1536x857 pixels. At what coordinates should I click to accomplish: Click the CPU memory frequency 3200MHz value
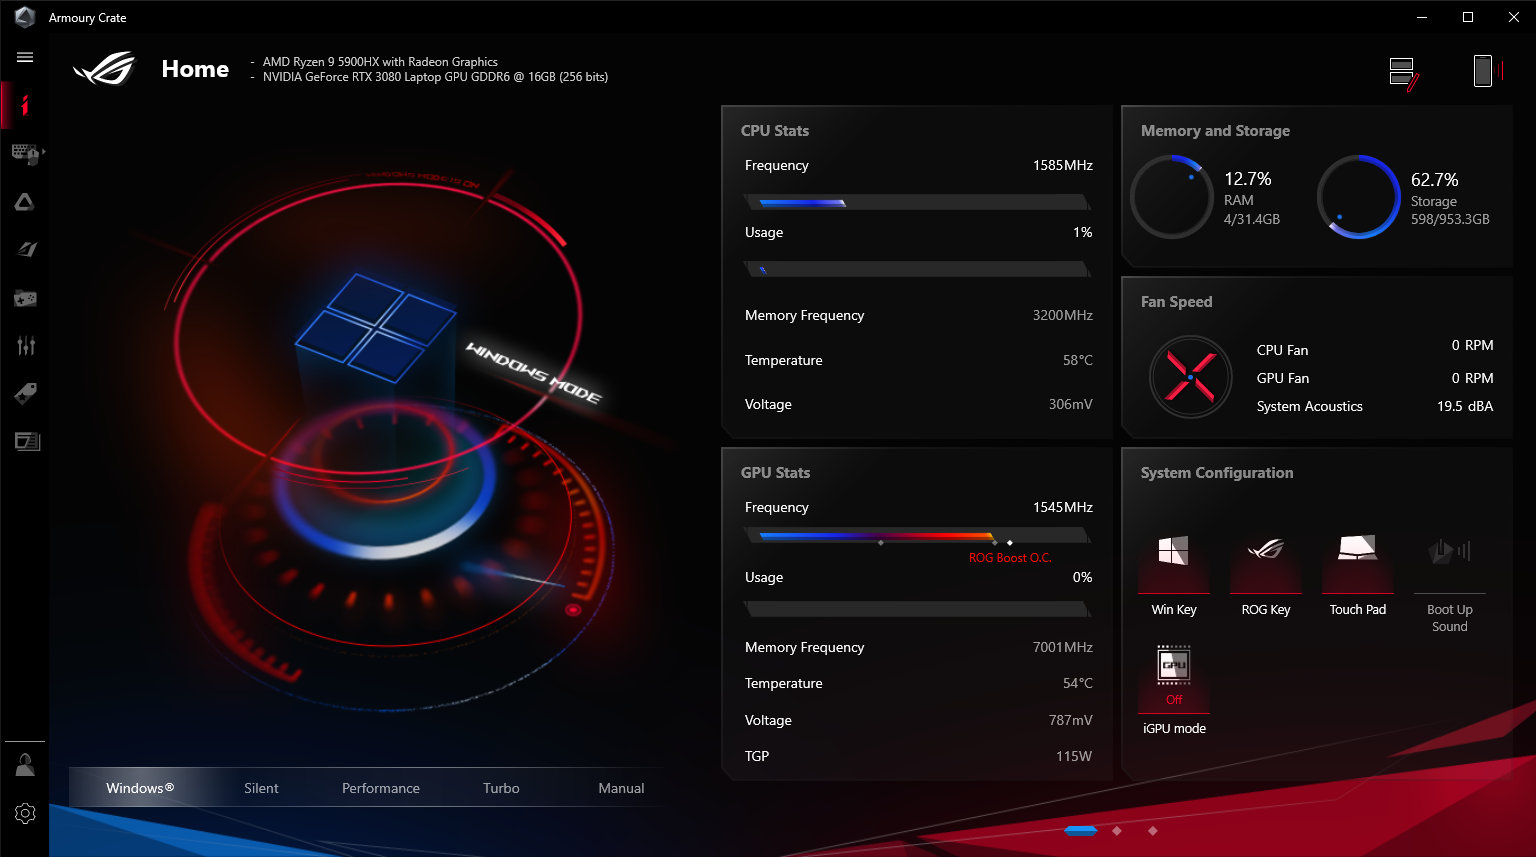coord(1063,315)
